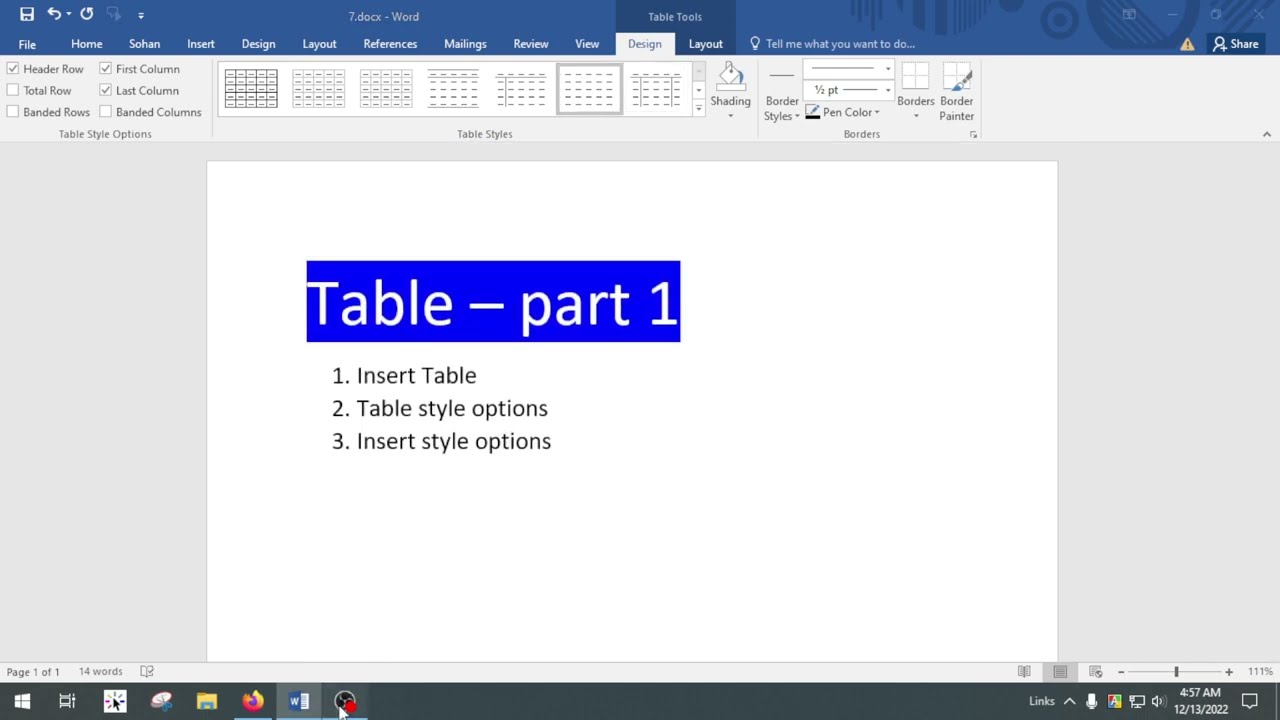Open Task View on the taskbar
This screenshot has width=1280, height=720.
[67, 701]
